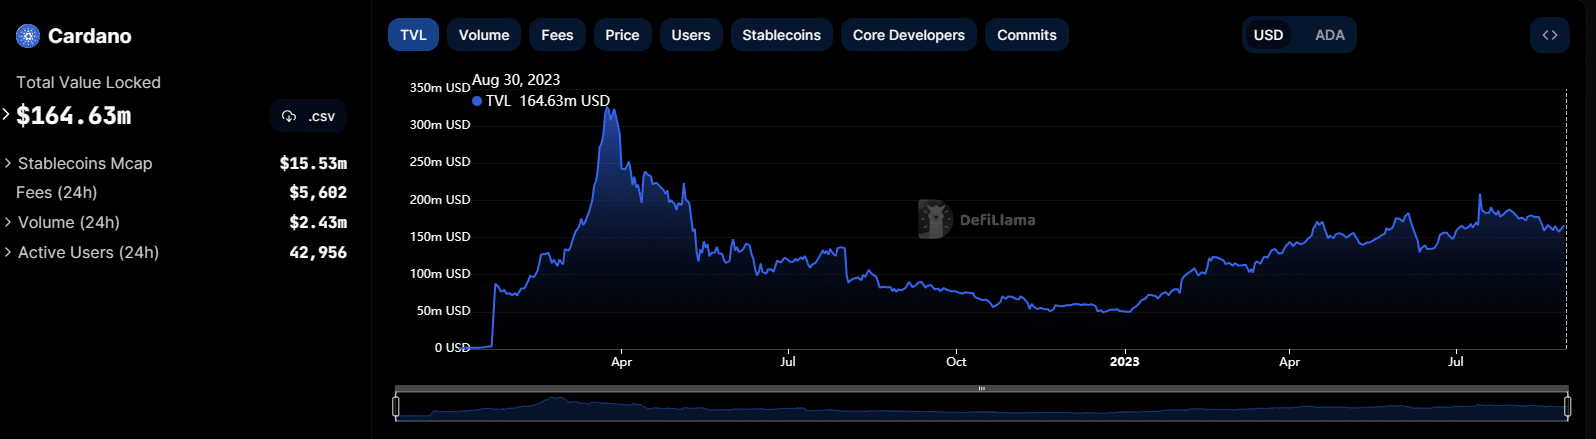Click the download icon in .csv button

pyautogui.click(x=289, y=116)
